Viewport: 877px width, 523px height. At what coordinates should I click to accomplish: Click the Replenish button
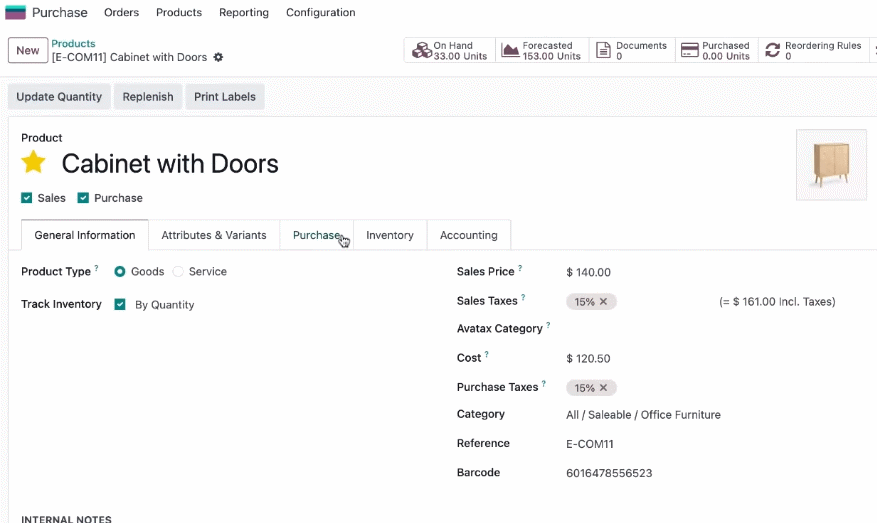[x=148, y=97]
